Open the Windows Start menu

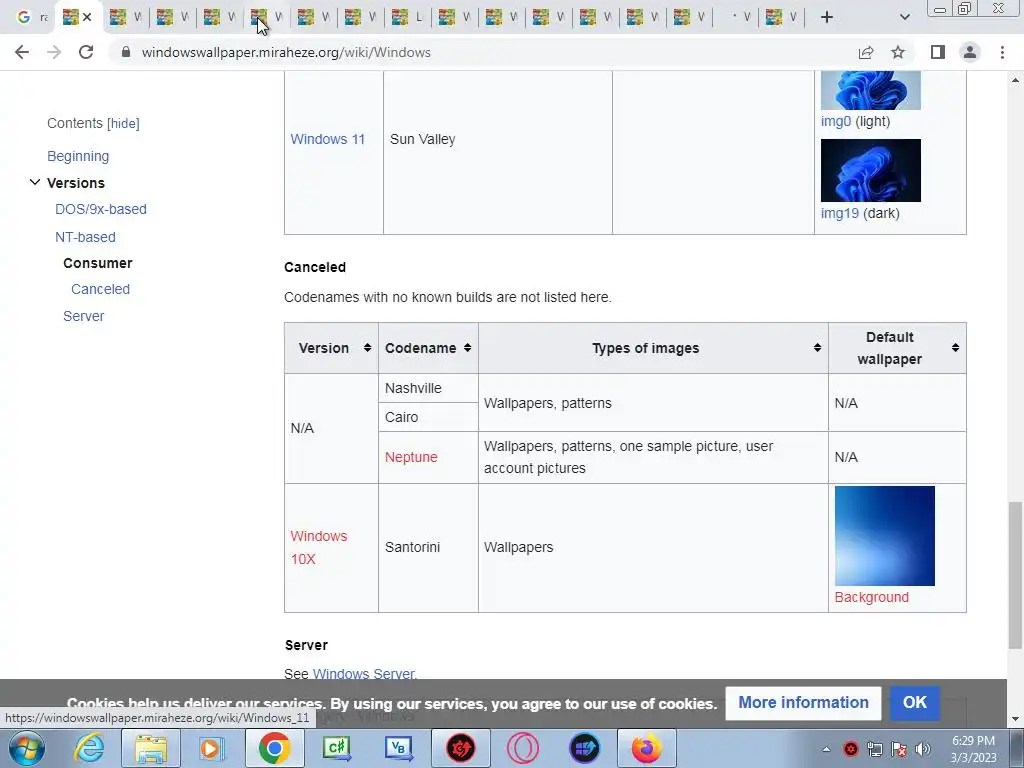coord(26,748)
